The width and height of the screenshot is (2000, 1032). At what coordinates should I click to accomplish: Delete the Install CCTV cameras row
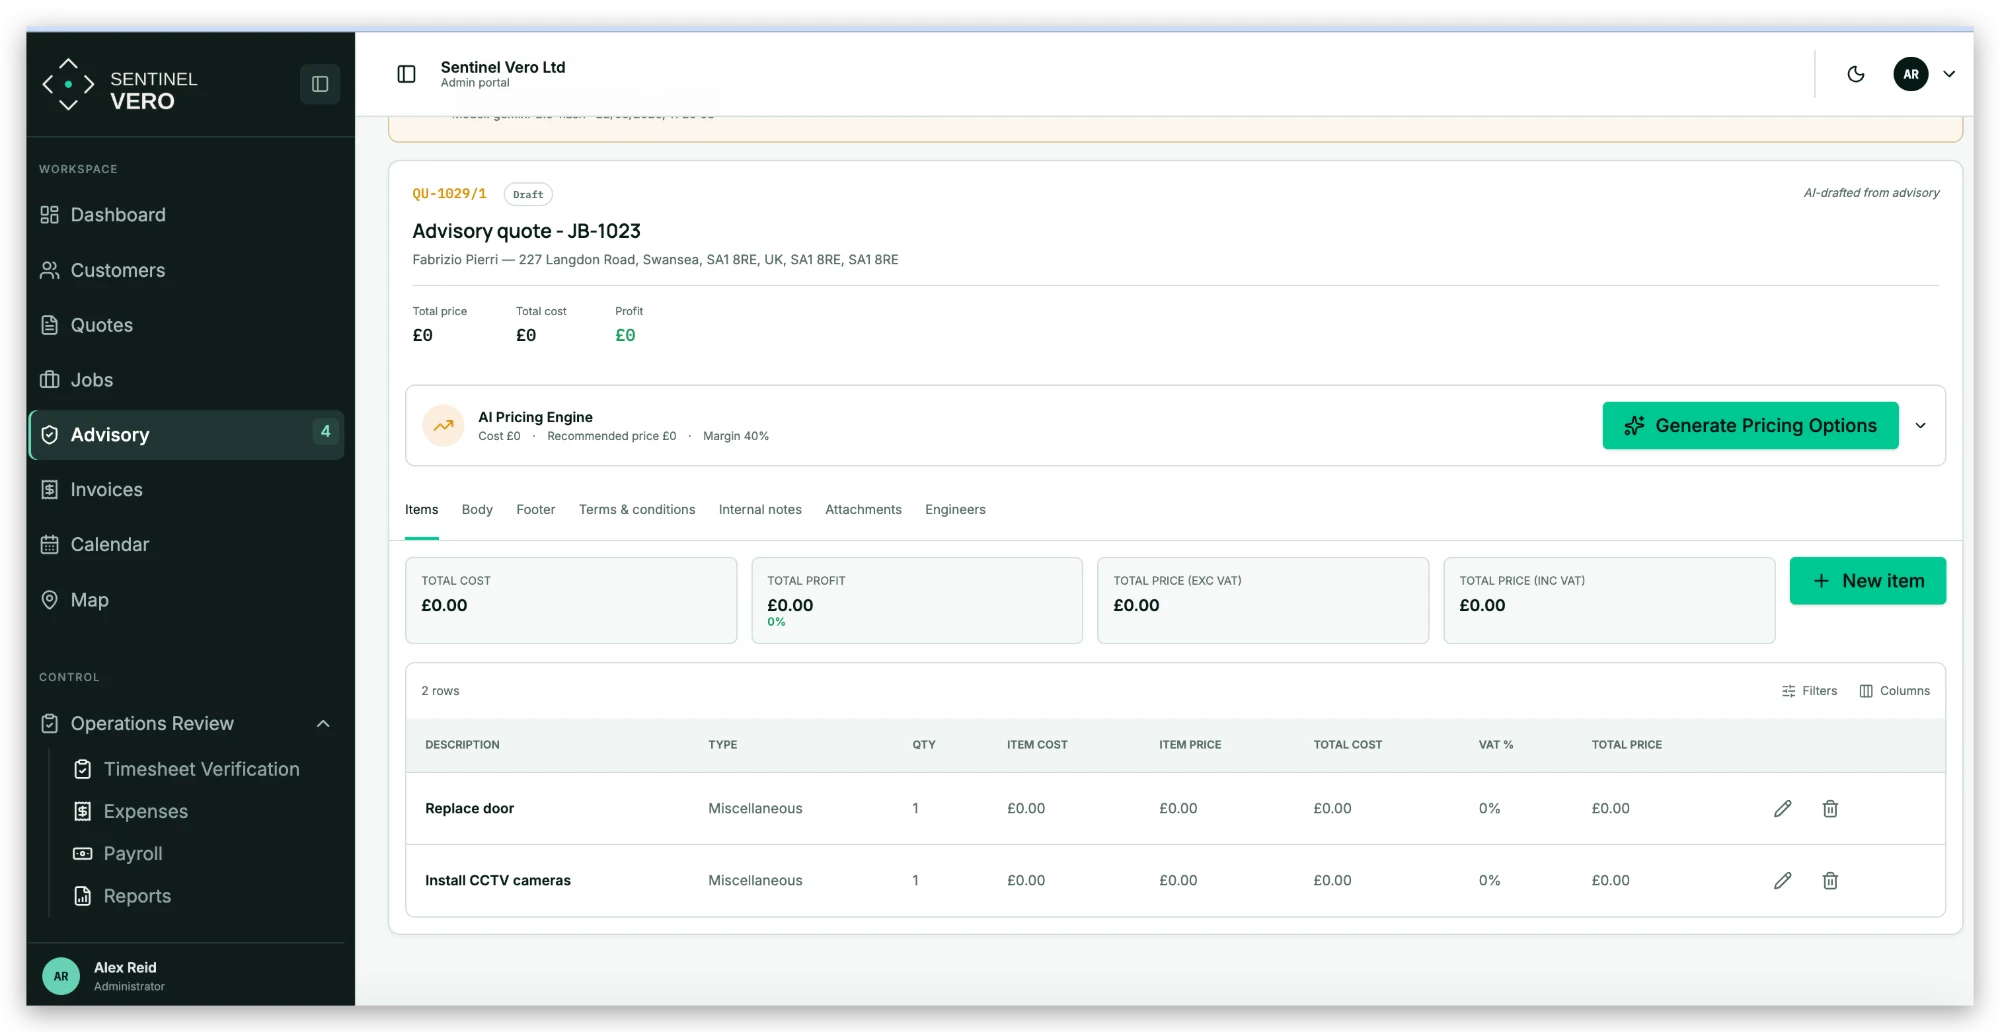[x=1830, y=881]
